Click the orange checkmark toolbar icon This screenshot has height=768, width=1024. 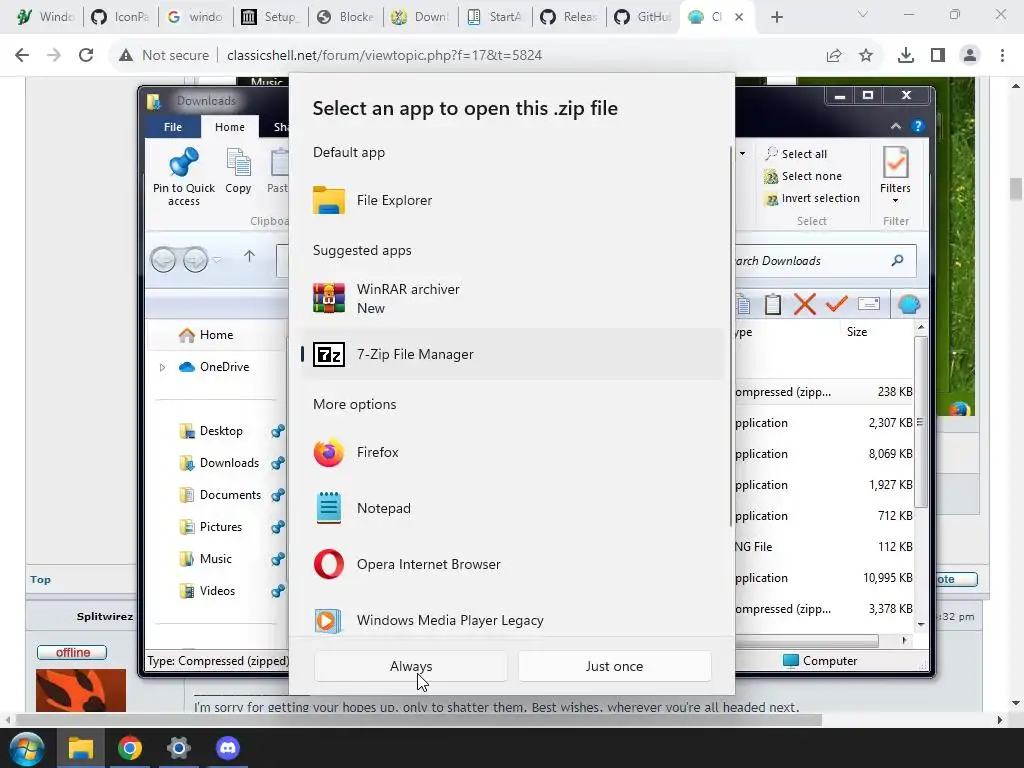click(837, 304)
